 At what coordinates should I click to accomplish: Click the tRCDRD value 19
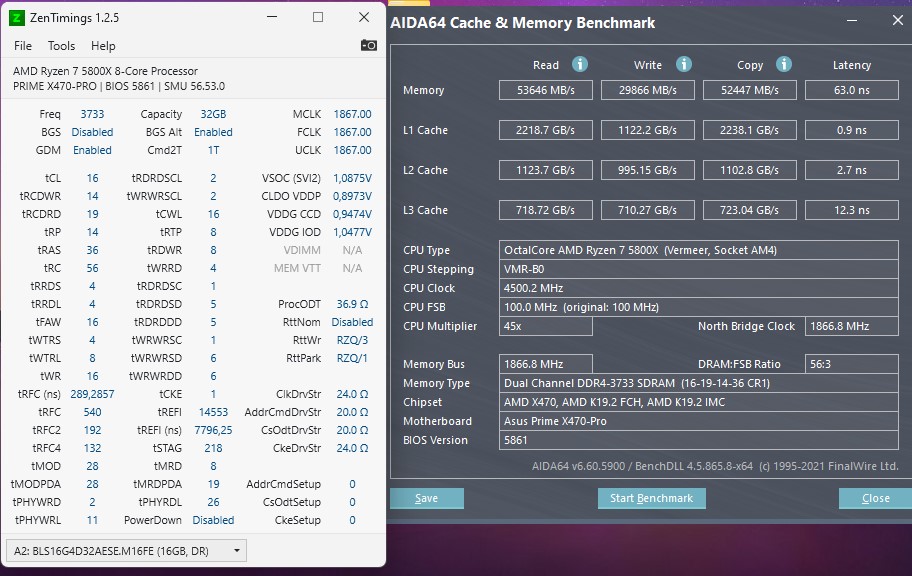point(92,214)
